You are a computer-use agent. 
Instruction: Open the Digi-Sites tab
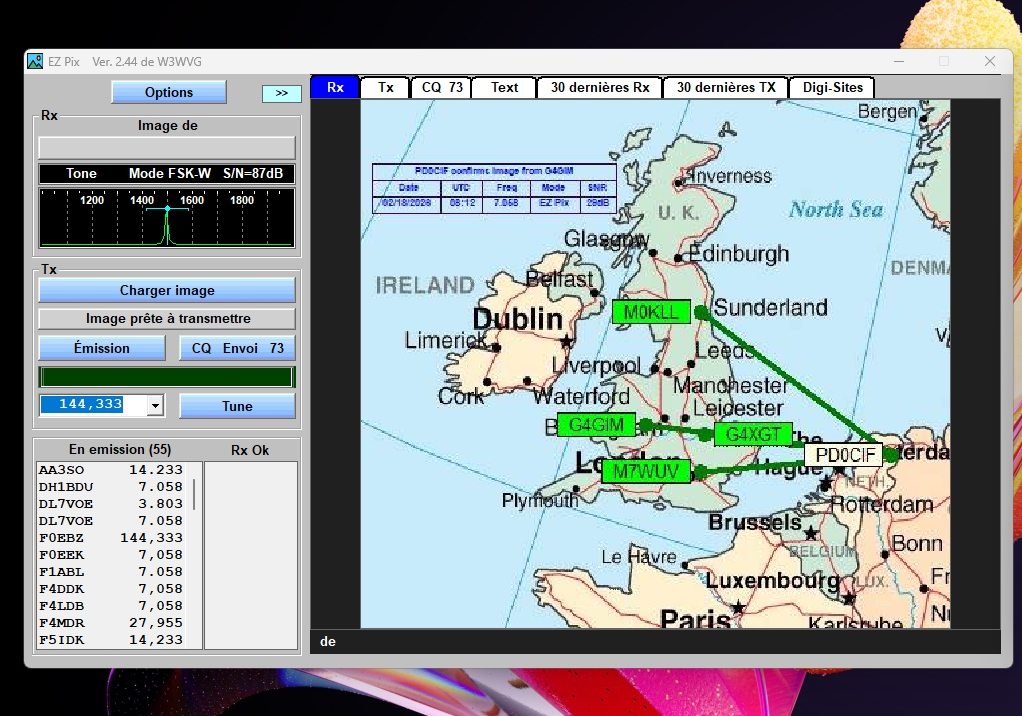click(x=832, y=87)
